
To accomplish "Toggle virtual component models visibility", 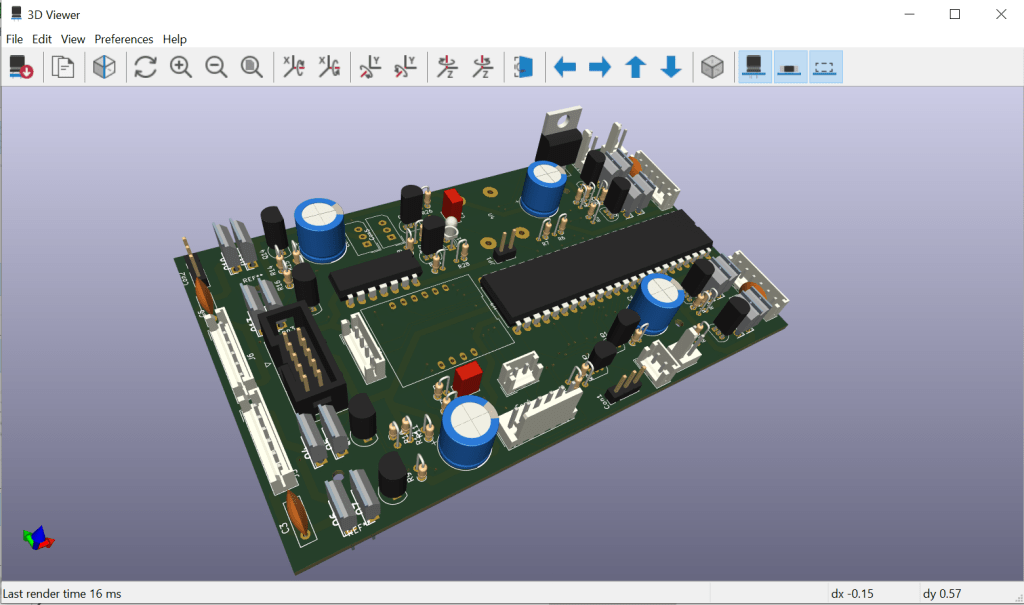I will click(825, 67).
